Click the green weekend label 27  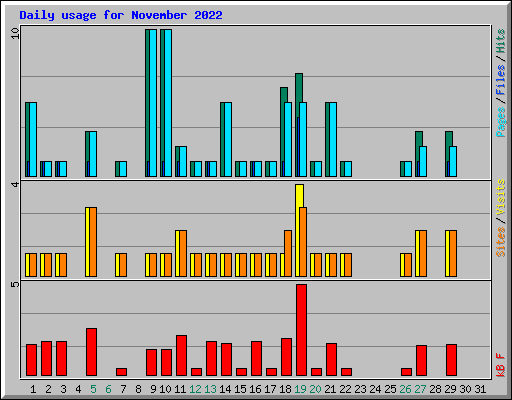click(420, 389)
